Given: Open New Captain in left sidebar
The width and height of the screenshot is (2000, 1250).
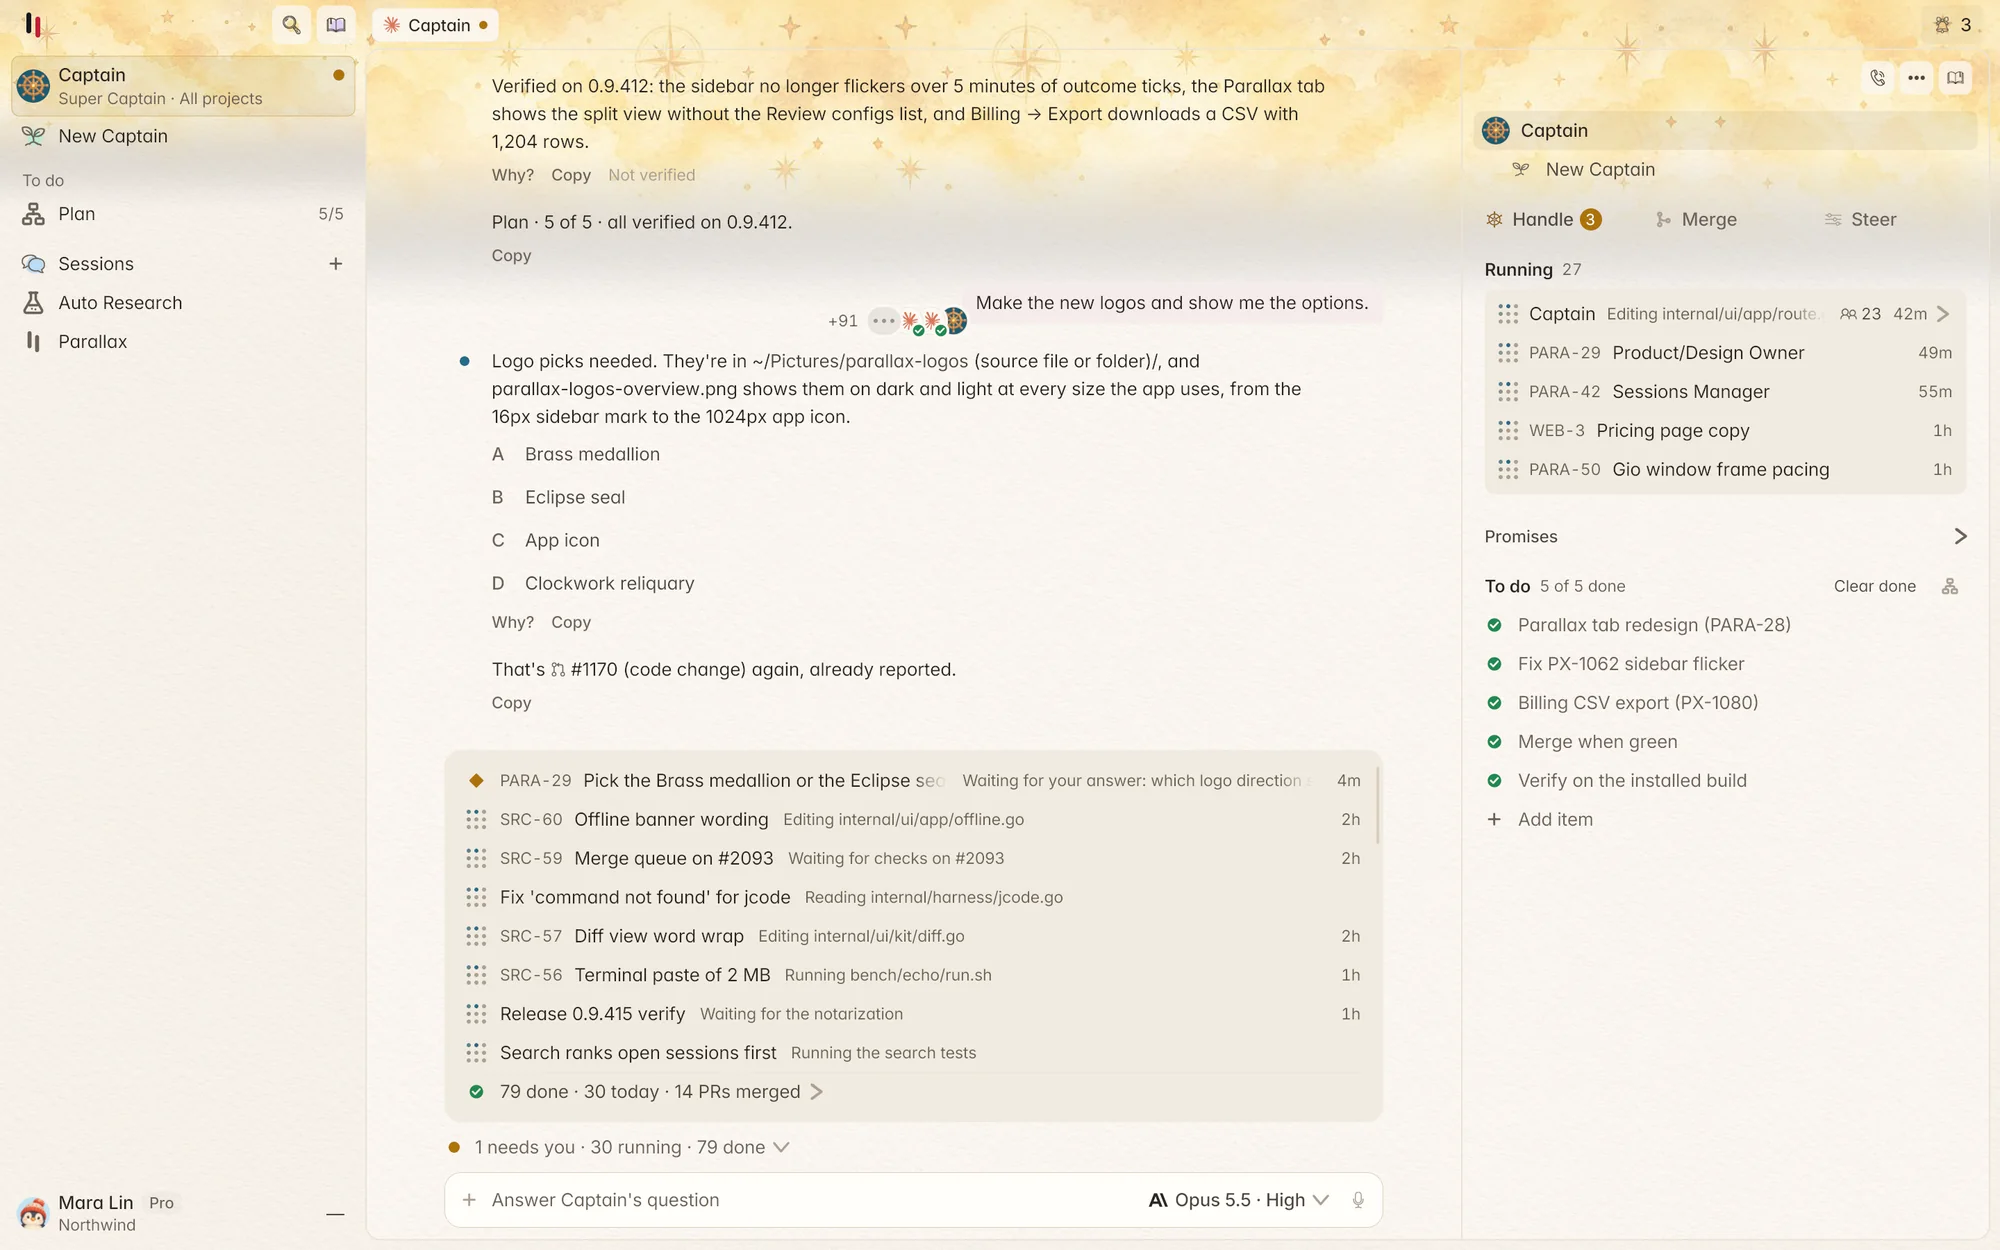Looking at the screenshot, I should 185,136.
